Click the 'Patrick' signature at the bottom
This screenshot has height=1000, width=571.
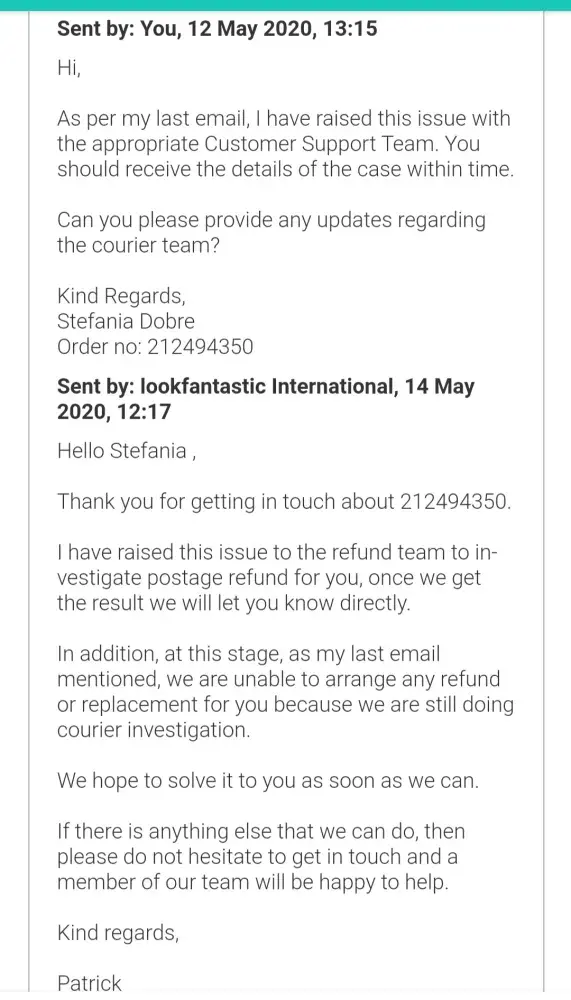coord(89,983)
